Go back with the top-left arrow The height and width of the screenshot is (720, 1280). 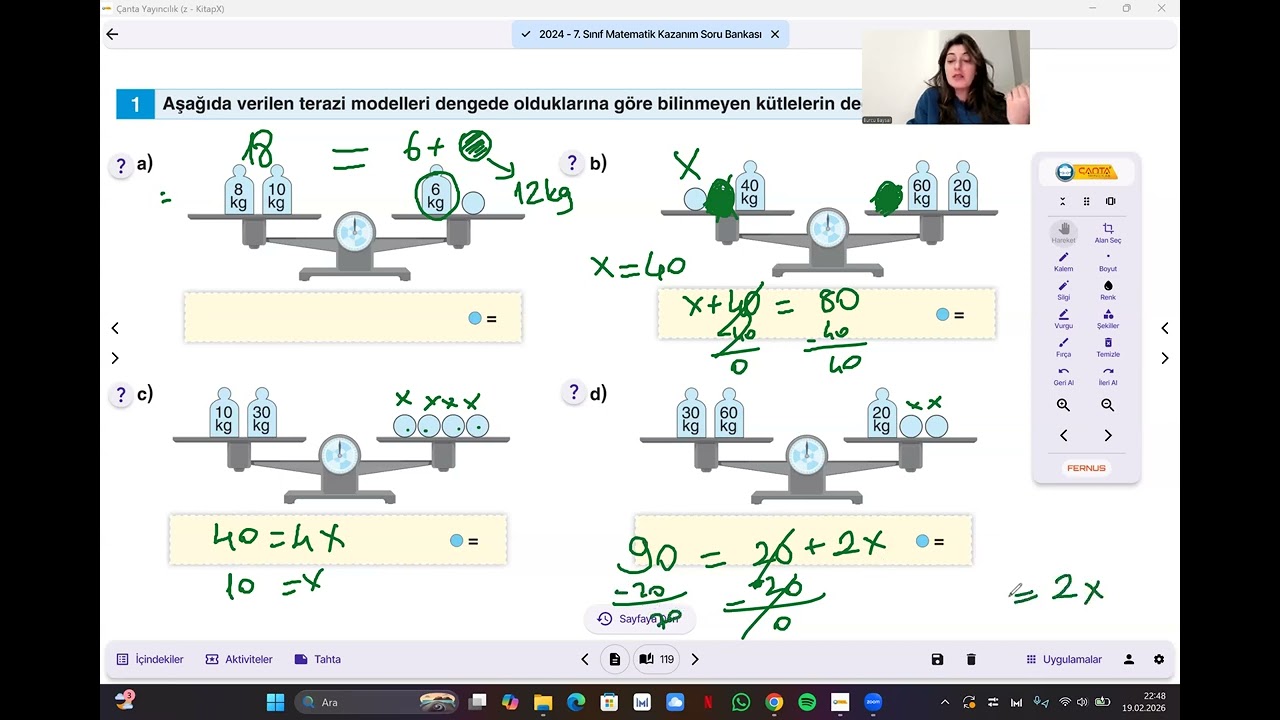[112, 34]
